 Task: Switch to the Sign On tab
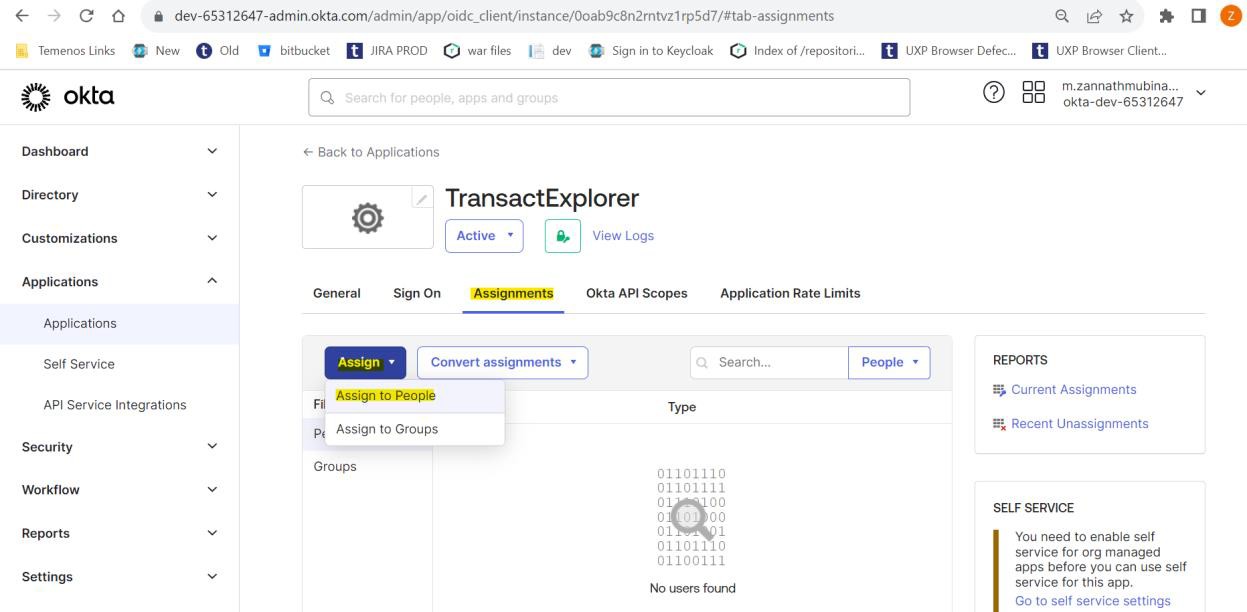417,293
